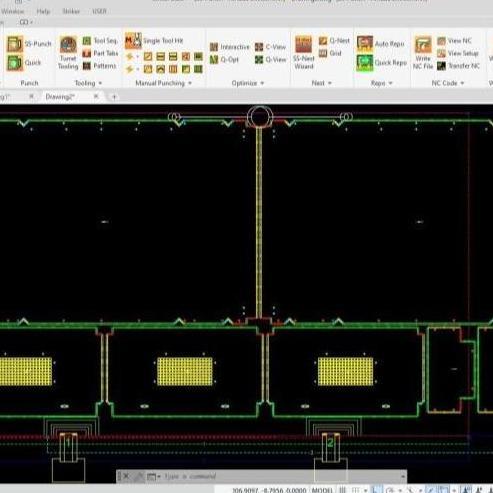493x493 pixels.
Task: Select the right yellow perforation grid
Action: point(346,372)
